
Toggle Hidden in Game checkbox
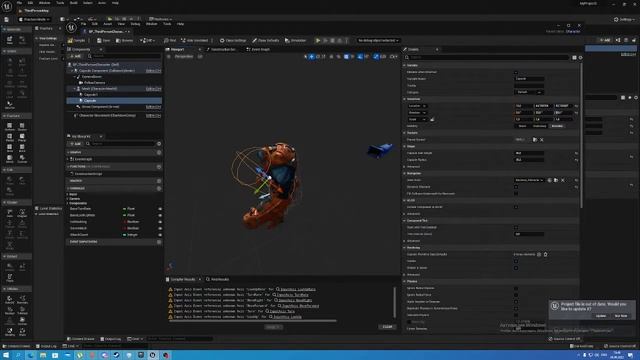(516, 268)
